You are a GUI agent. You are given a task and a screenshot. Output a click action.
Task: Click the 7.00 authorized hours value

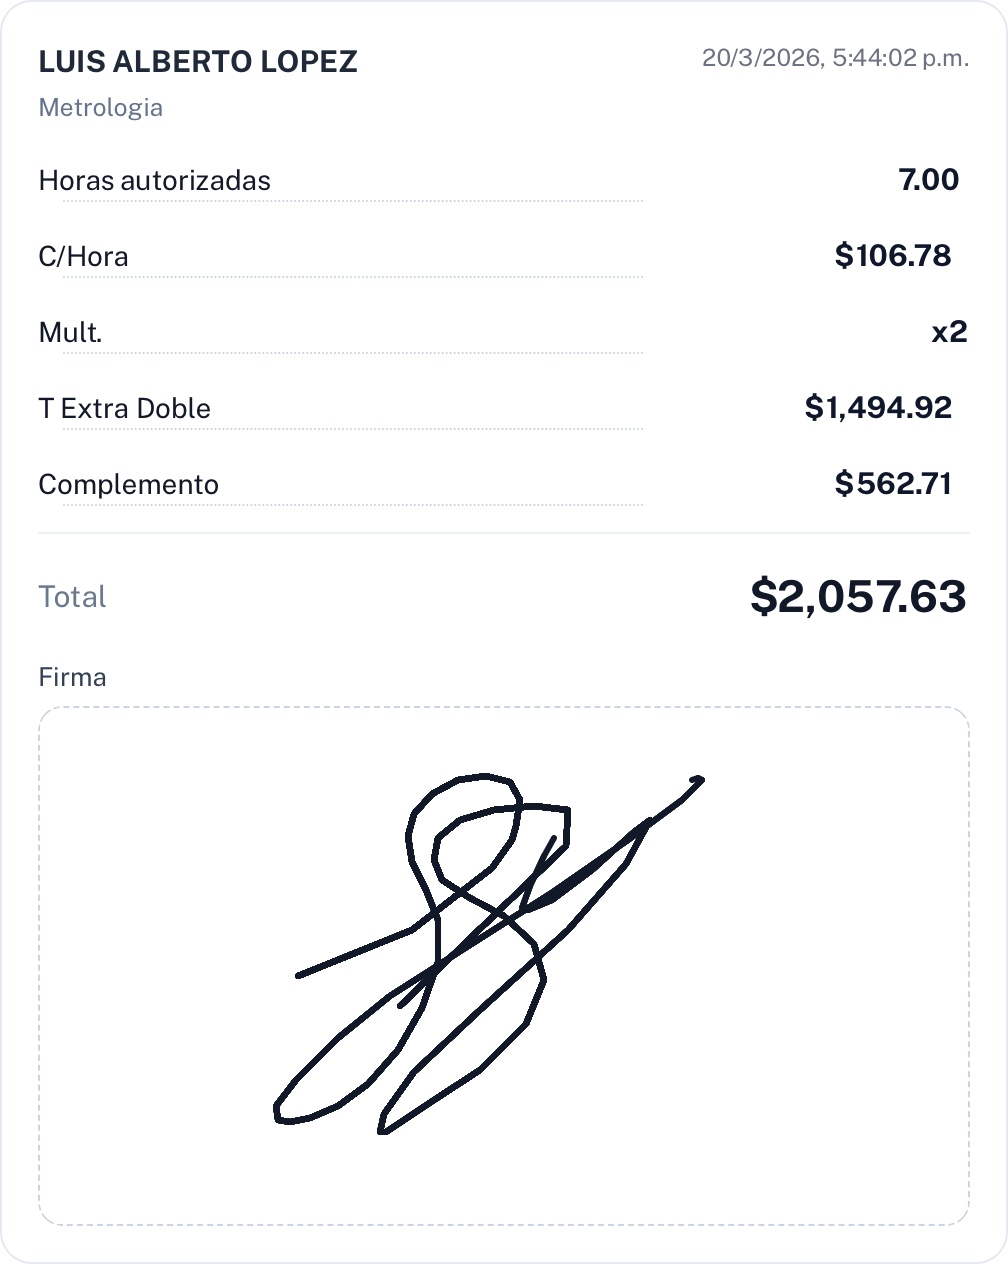coord(929,180)
